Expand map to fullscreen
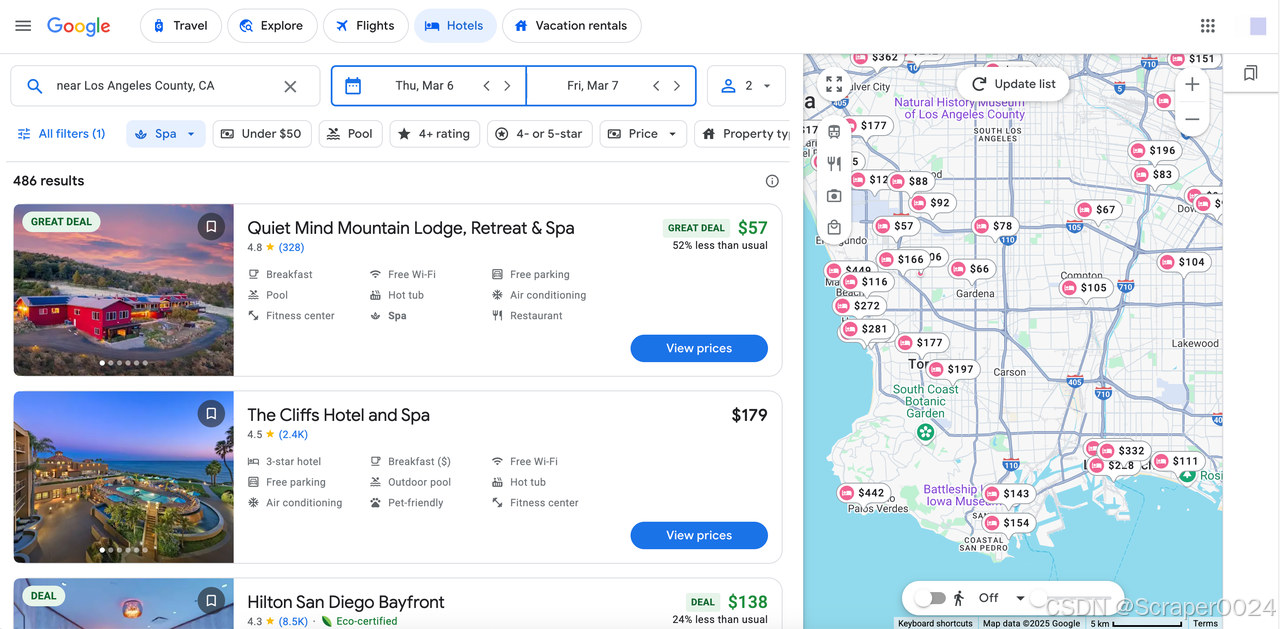The image size is (1280, 629). 834,85
